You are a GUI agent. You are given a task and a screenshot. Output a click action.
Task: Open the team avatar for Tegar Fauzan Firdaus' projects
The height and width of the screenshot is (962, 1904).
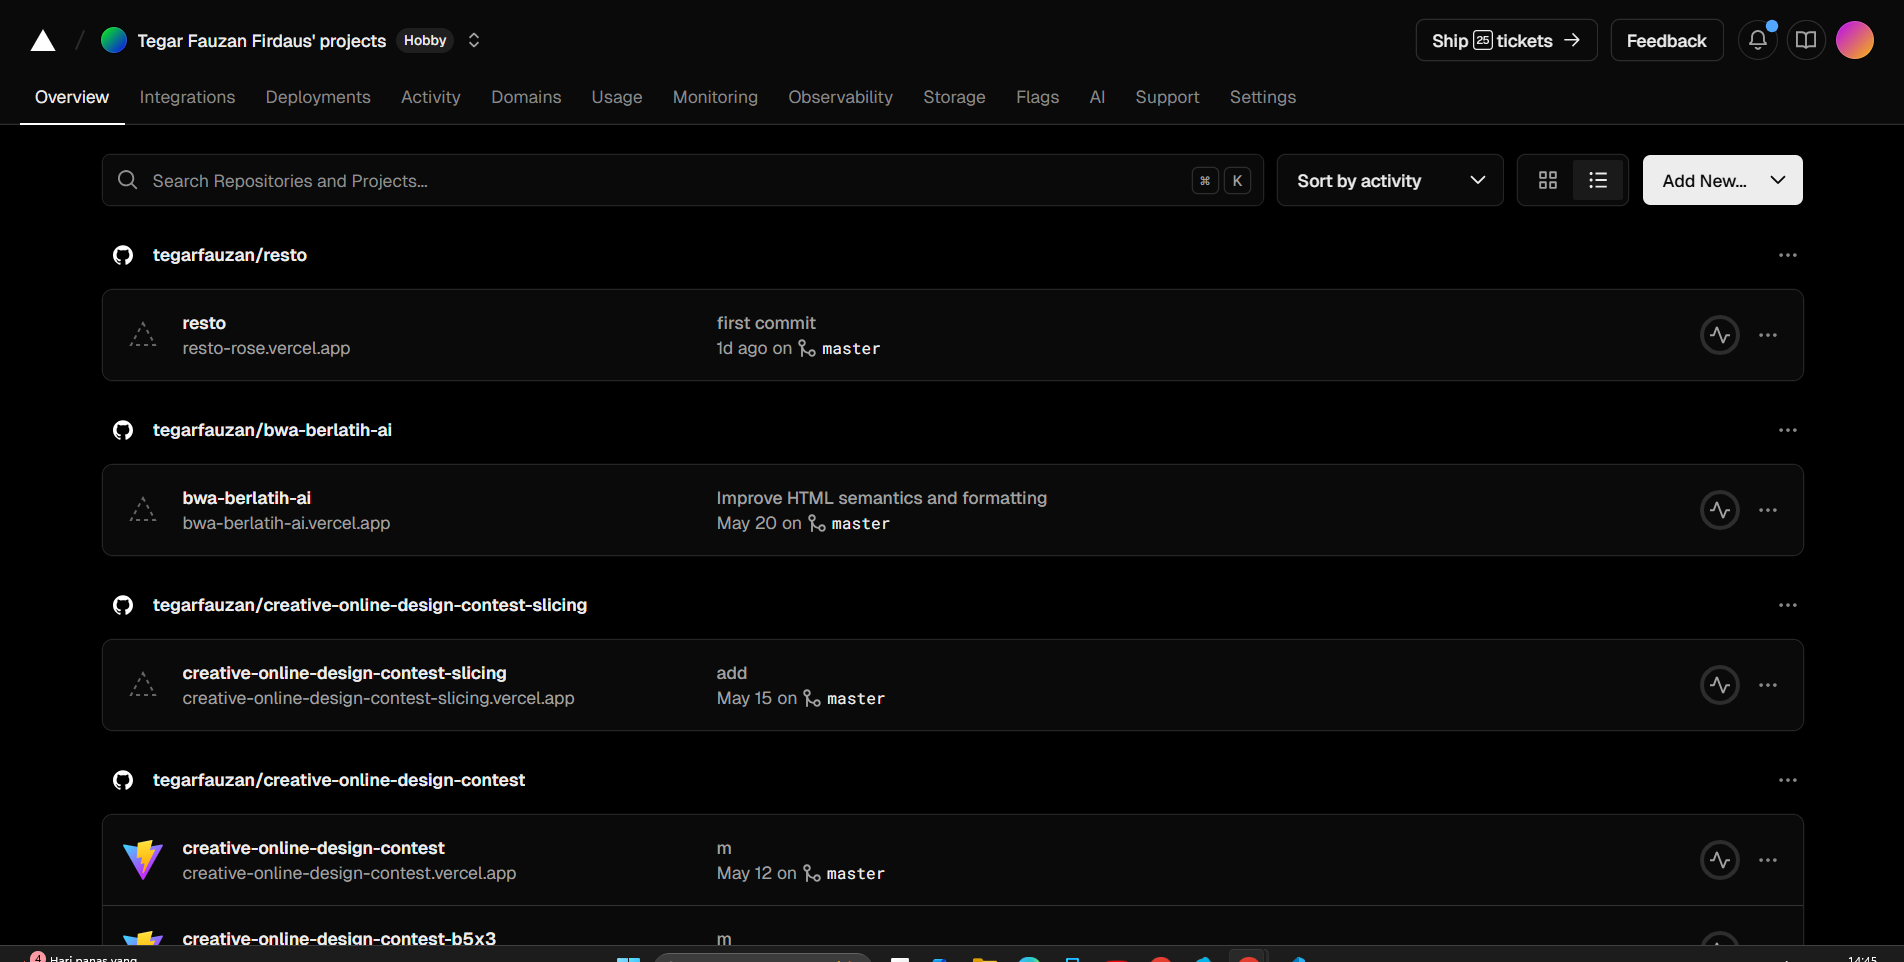click(x=114, y=40)
